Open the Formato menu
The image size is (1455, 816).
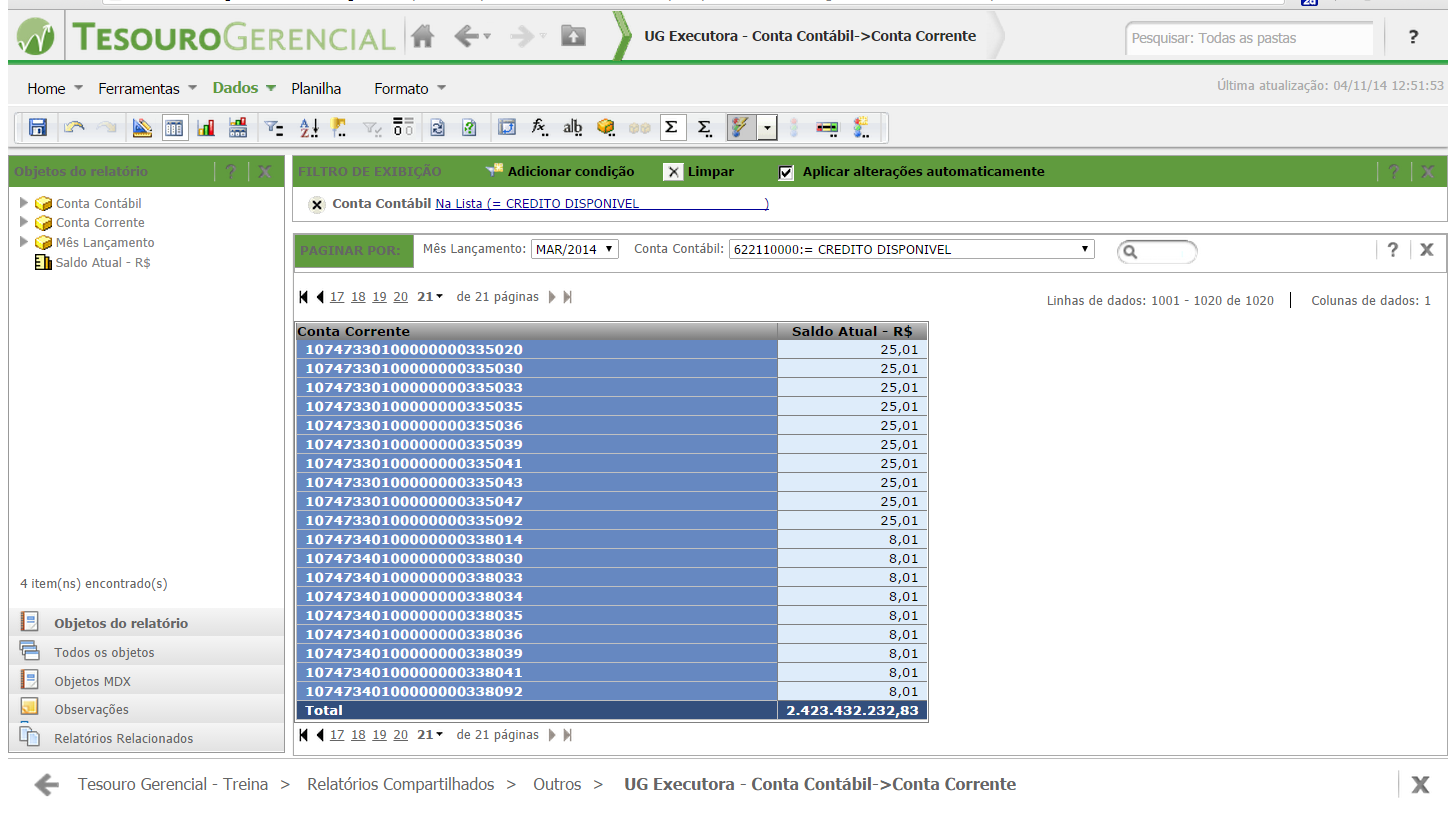point(410,88)
